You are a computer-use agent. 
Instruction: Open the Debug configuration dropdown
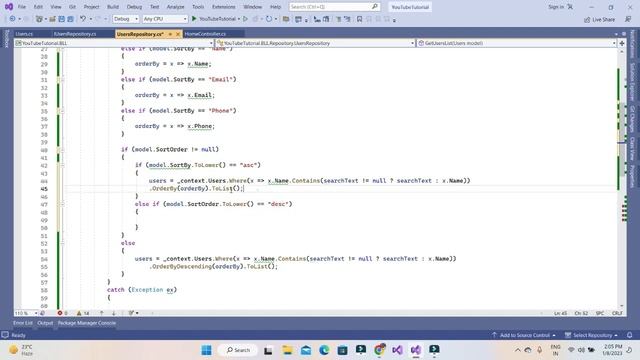point(126,19)
